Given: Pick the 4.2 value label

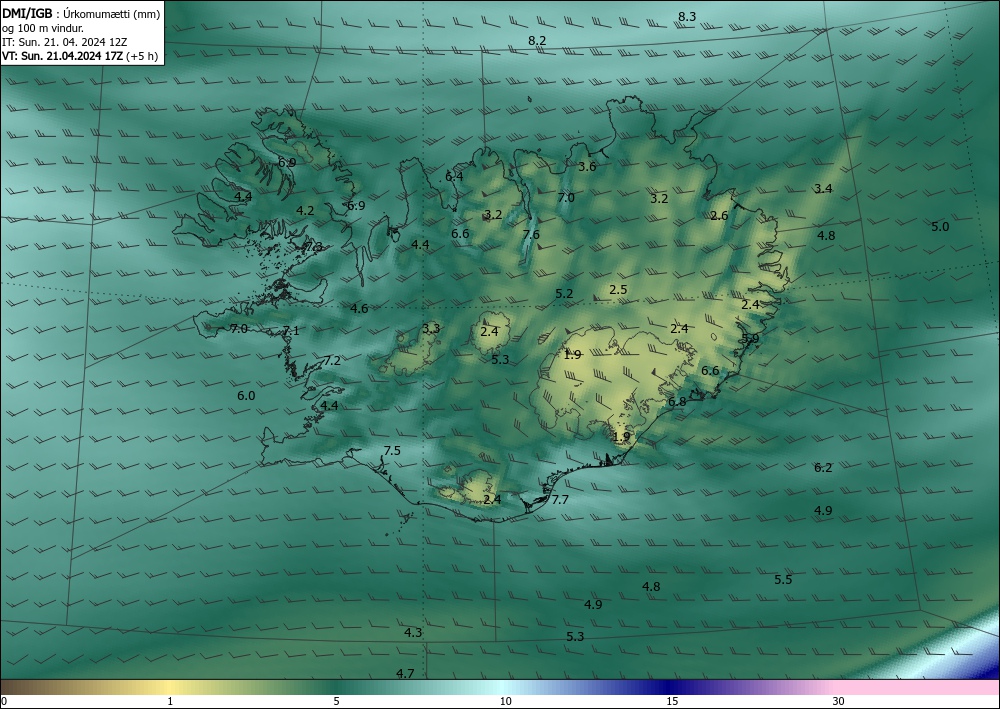Looking at the screenshot, I should [305, 210].
